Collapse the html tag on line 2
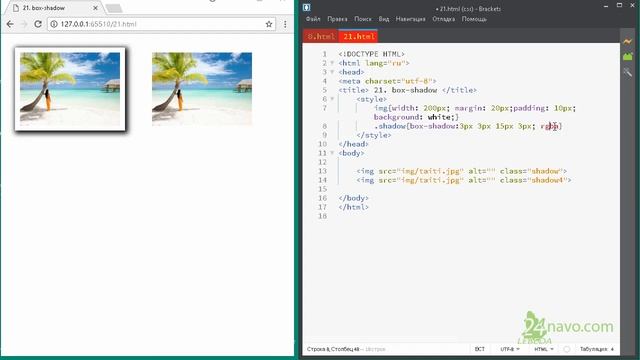 (332, 63)
